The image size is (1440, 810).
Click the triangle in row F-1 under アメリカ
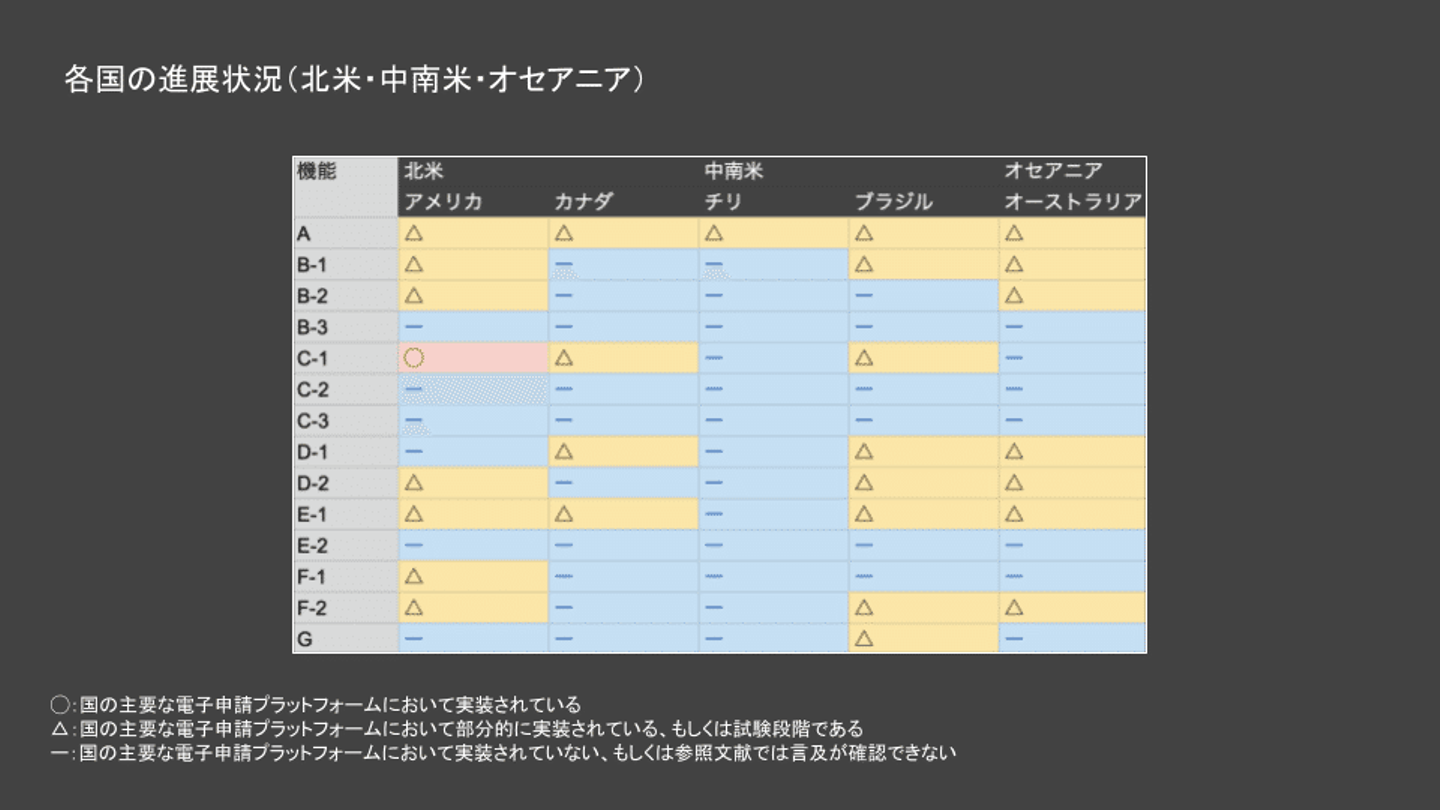pyautogui.click(x=414, y=577)
